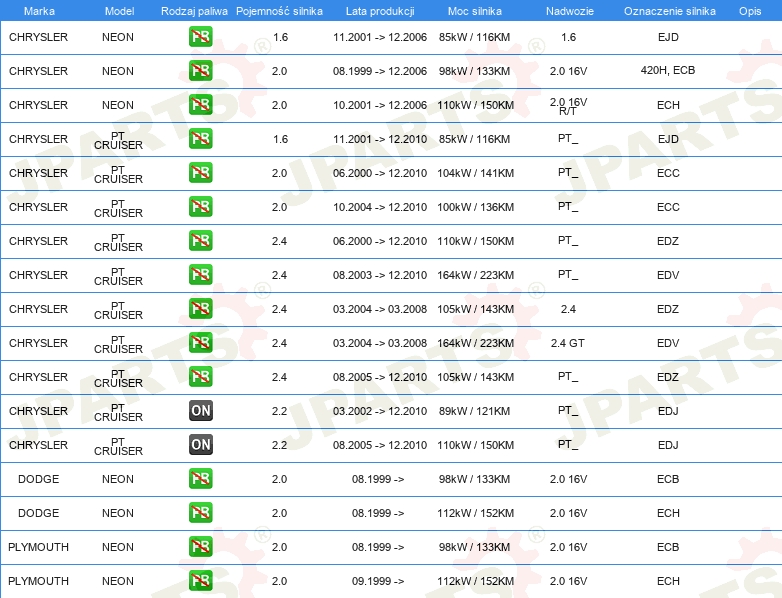This screenshot has height=598, width=782.
Task: Click petrol icon in Plymouth Neon ECH row
Action: tap(200, 581)
